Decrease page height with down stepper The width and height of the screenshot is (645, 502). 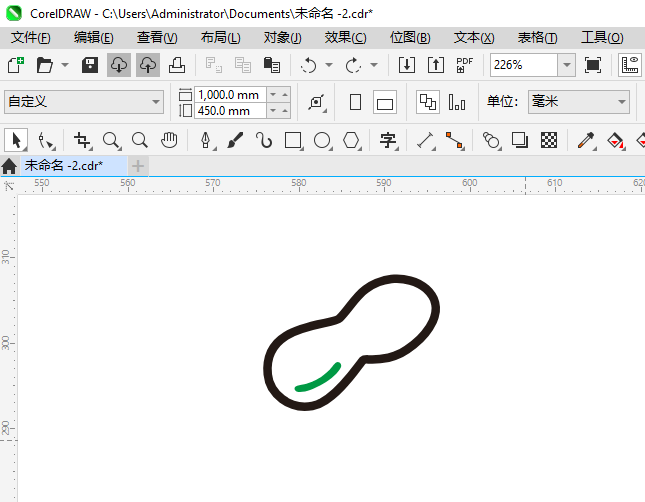click(x=273, y=111)
